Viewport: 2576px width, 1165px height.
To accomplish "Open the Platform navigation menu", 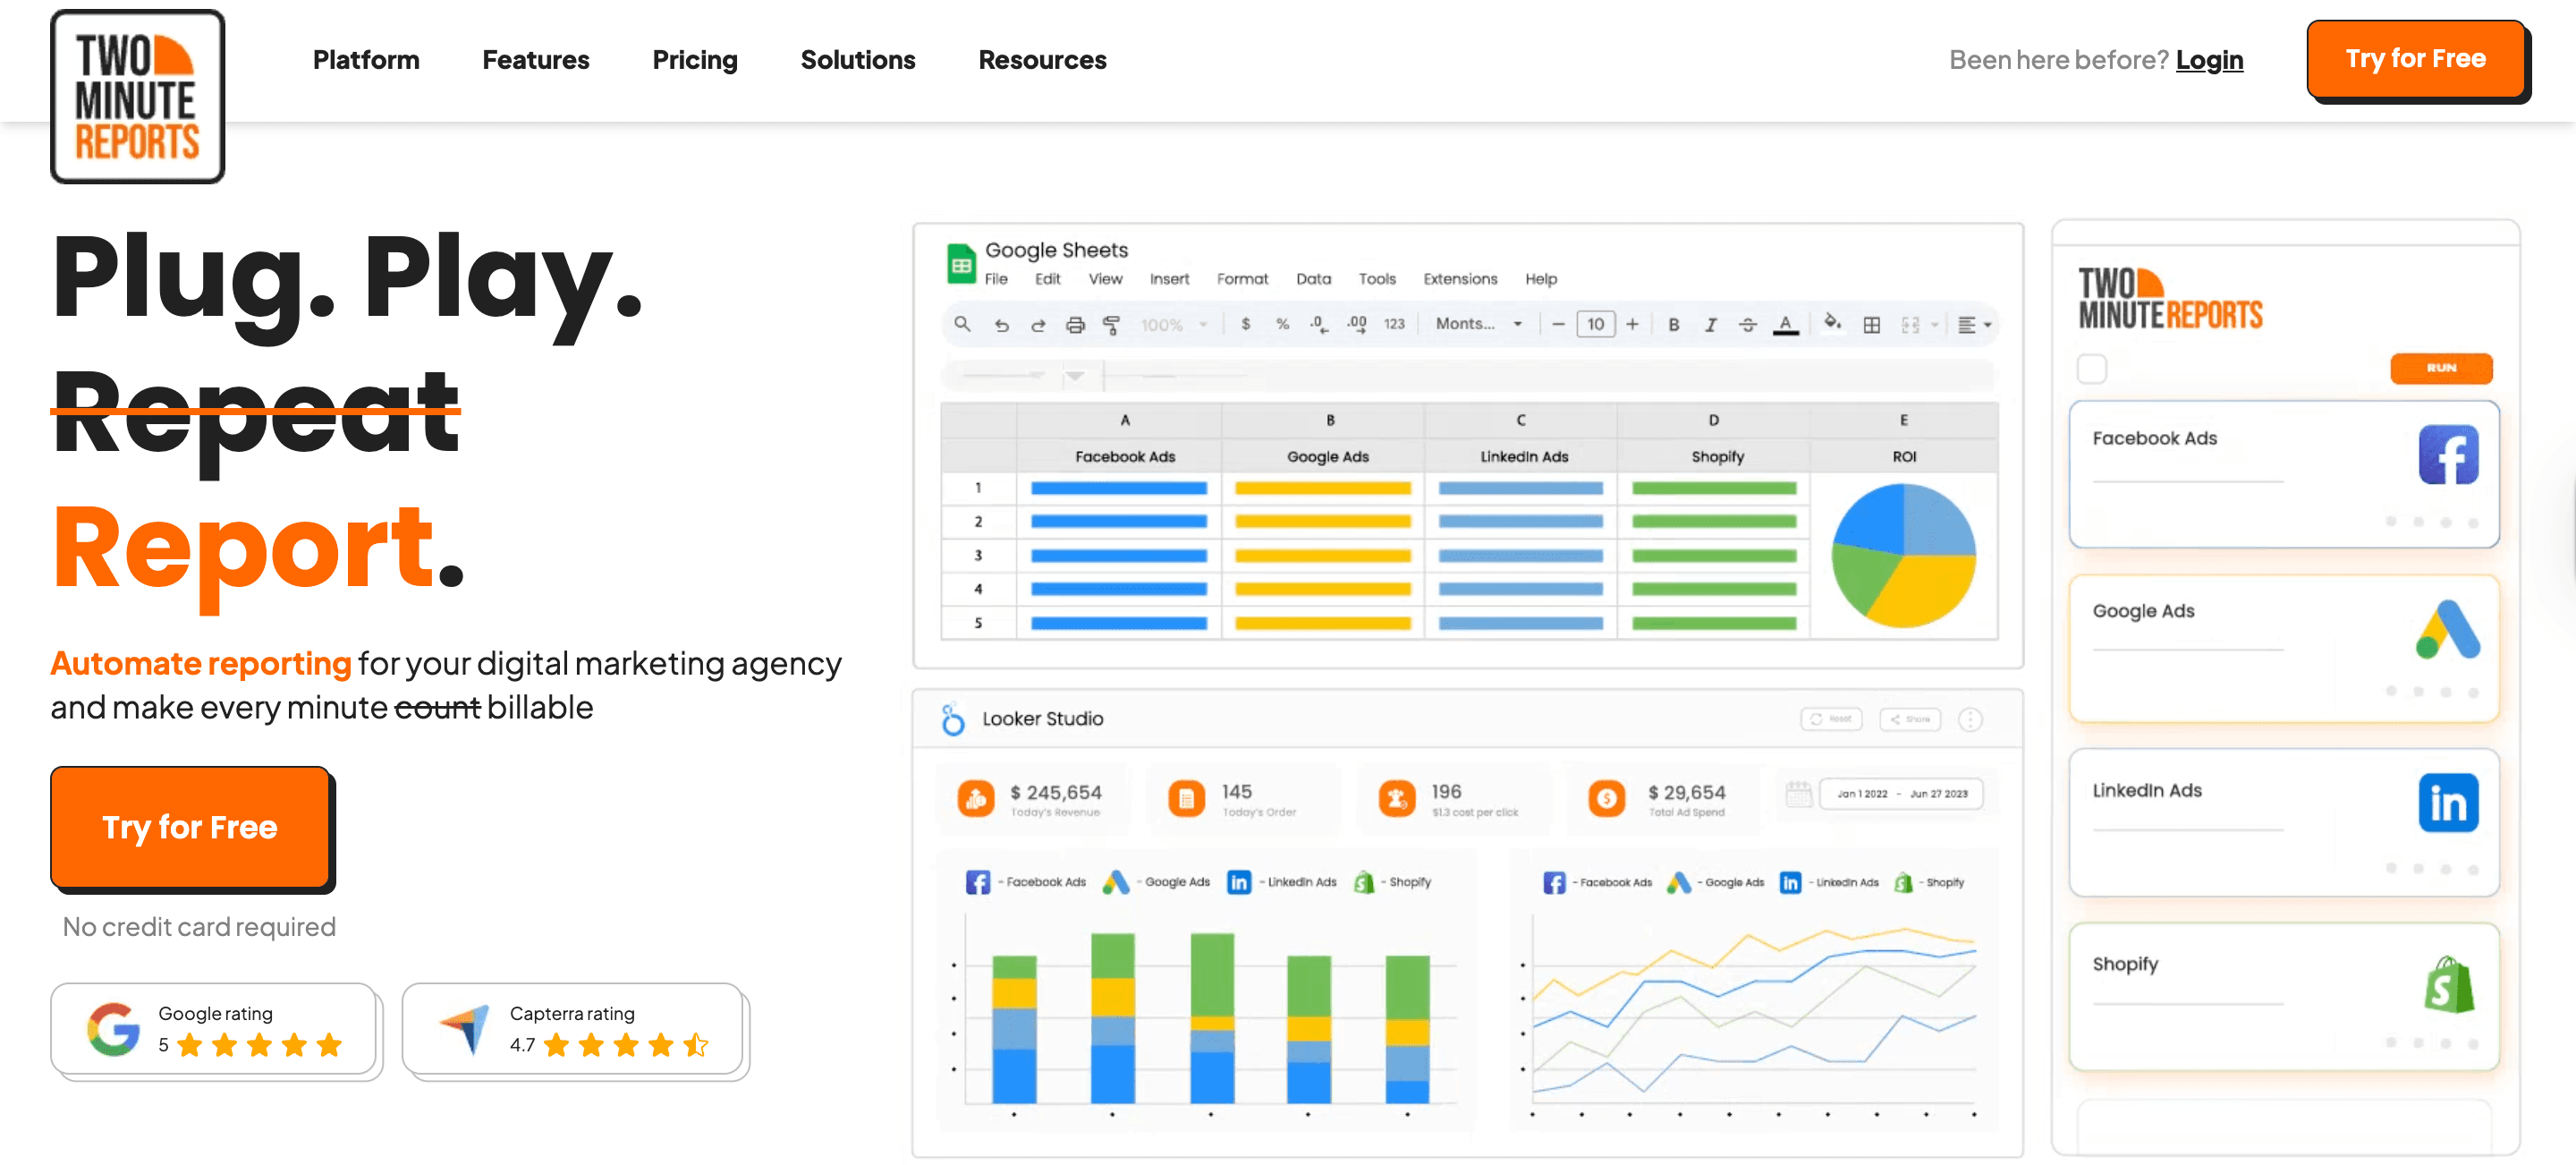I will point(366,60).
